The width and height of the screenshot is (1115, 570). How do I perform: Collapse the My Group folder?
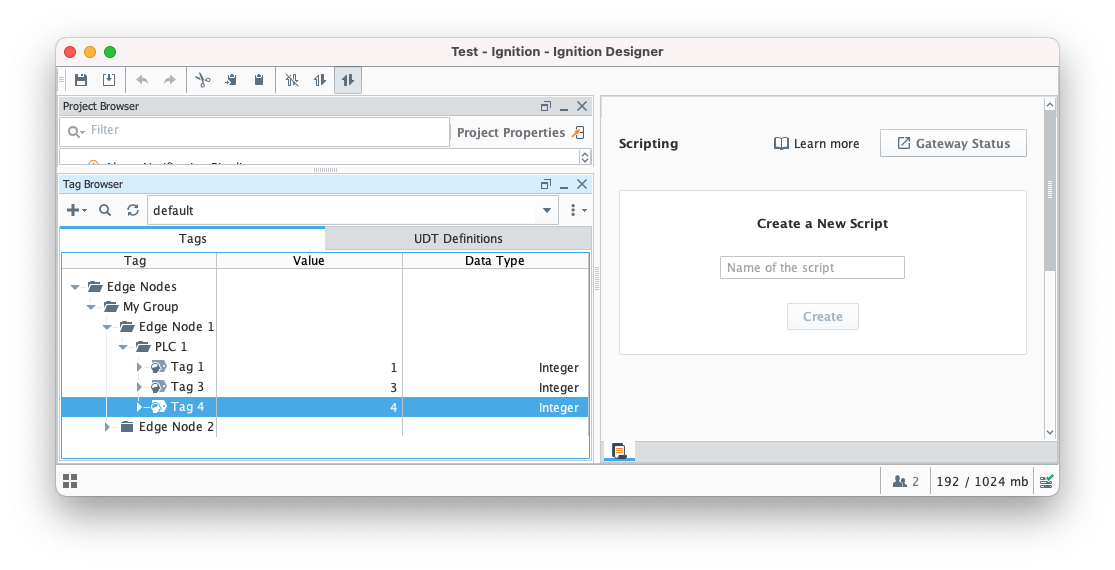[x=91, y=307]
